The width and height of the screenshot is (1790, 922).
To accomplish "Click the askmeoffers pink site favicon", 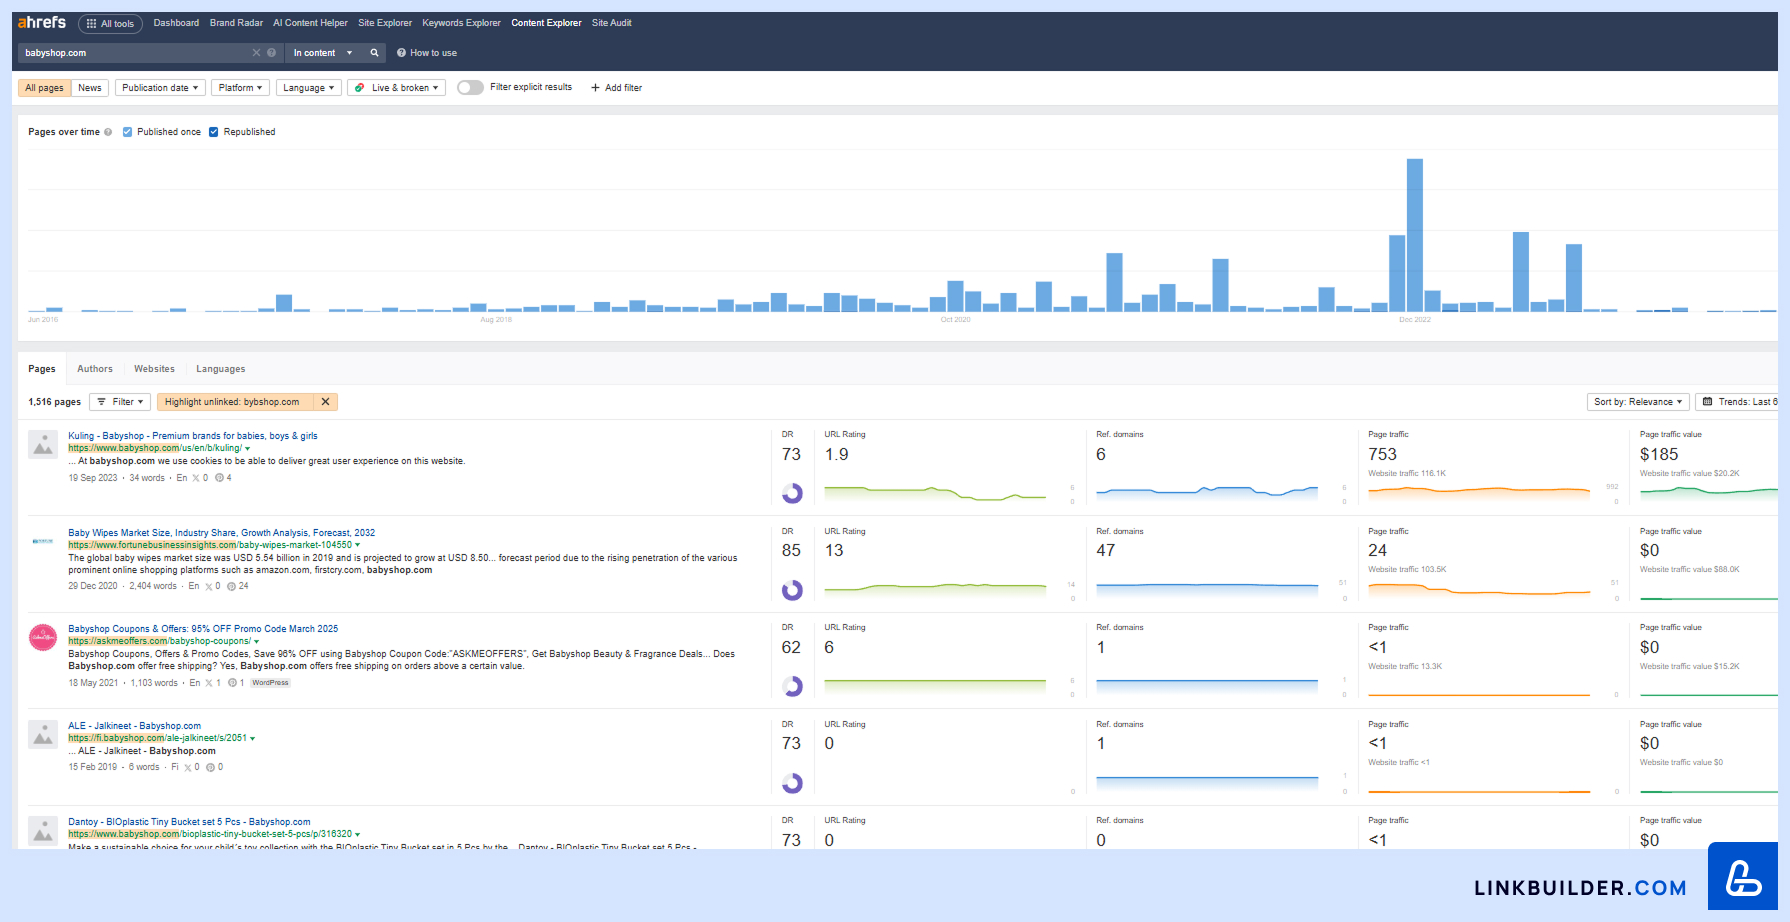I will tap(43, 637).
